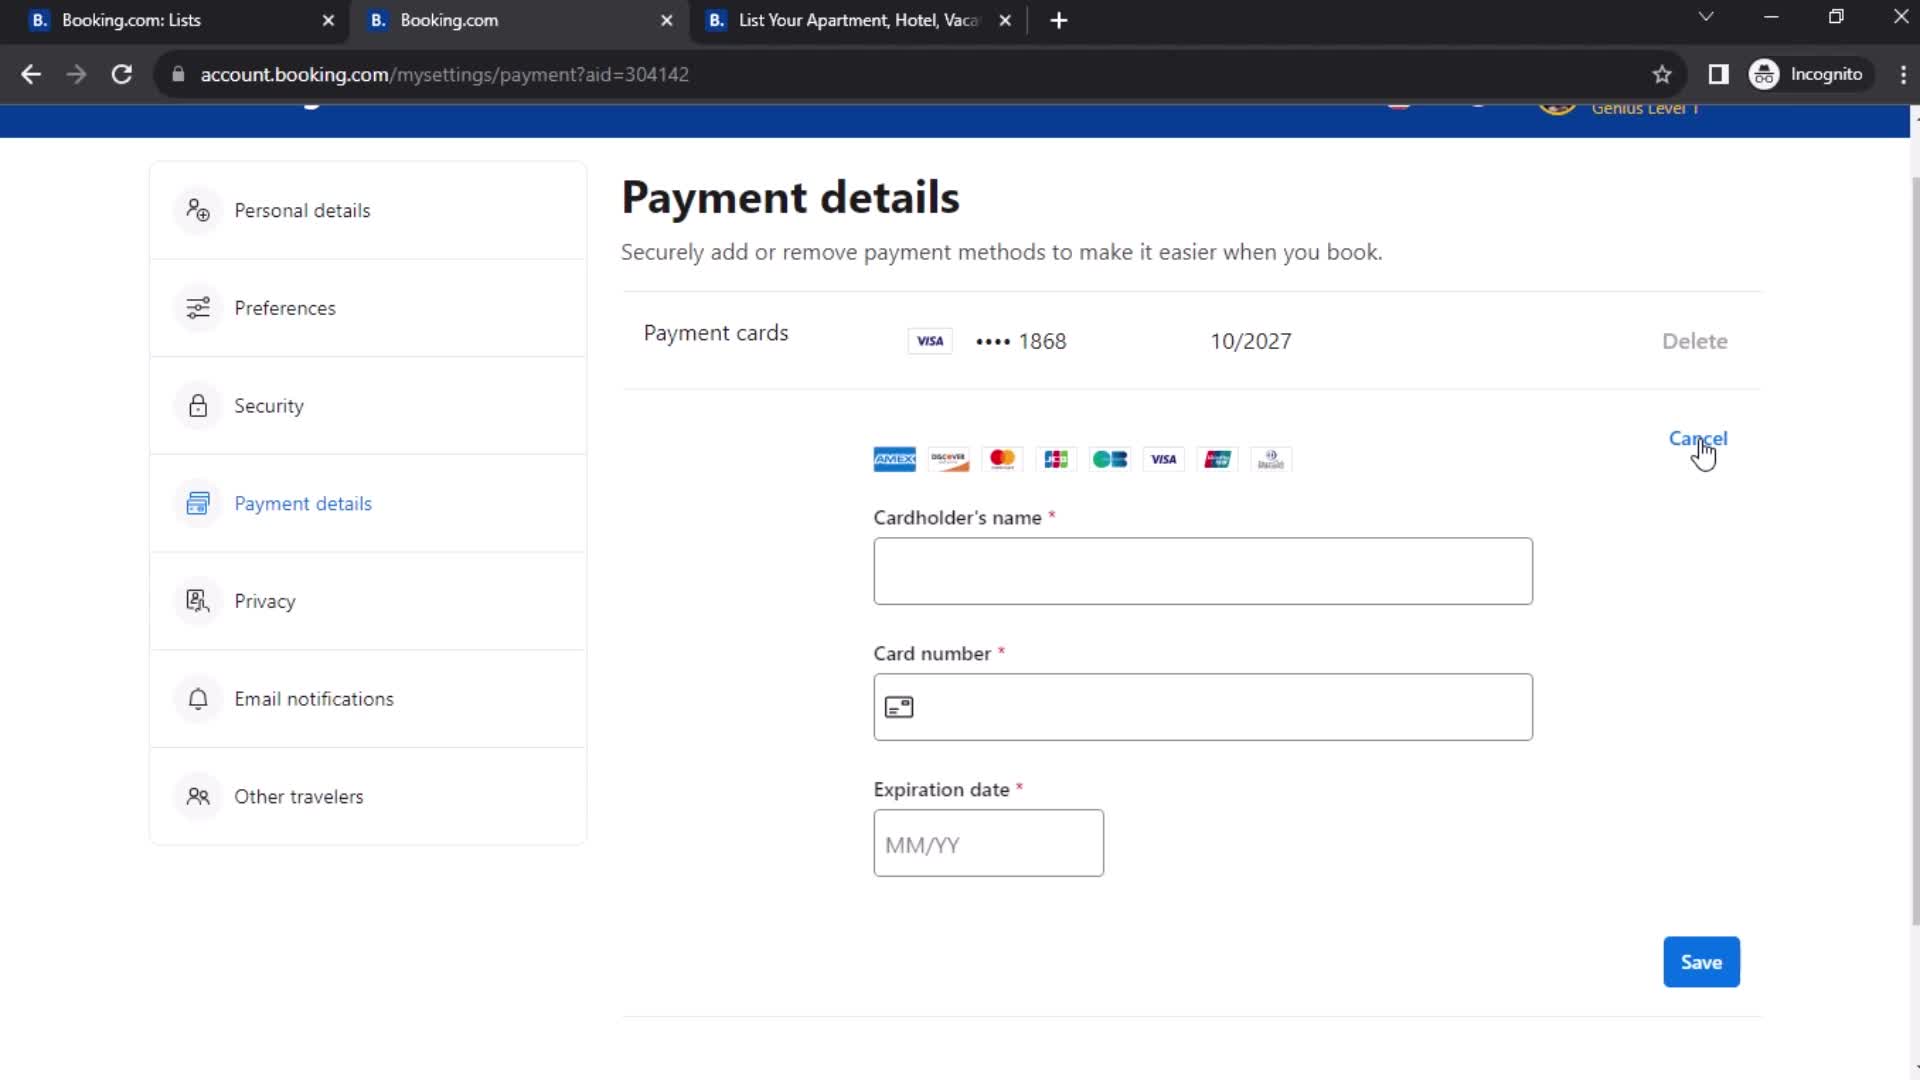Viewport: 1920px width, 1080px height.
Task: Open the browser side panel icon
Action: (1718, 74)
